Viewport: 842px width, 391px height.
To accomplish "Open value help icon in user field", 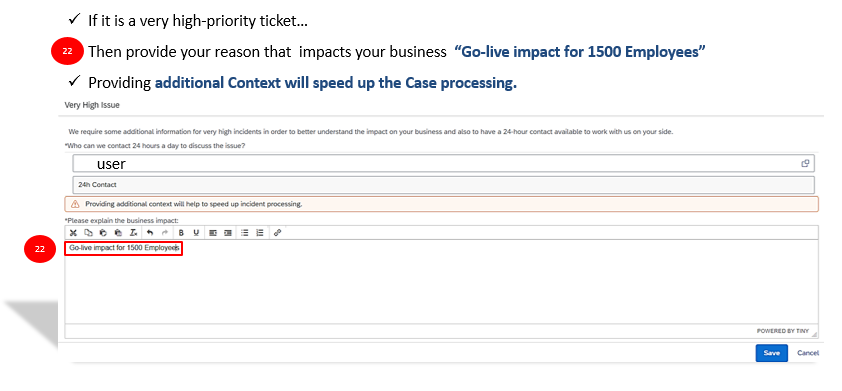I will (x=805, y=163).
